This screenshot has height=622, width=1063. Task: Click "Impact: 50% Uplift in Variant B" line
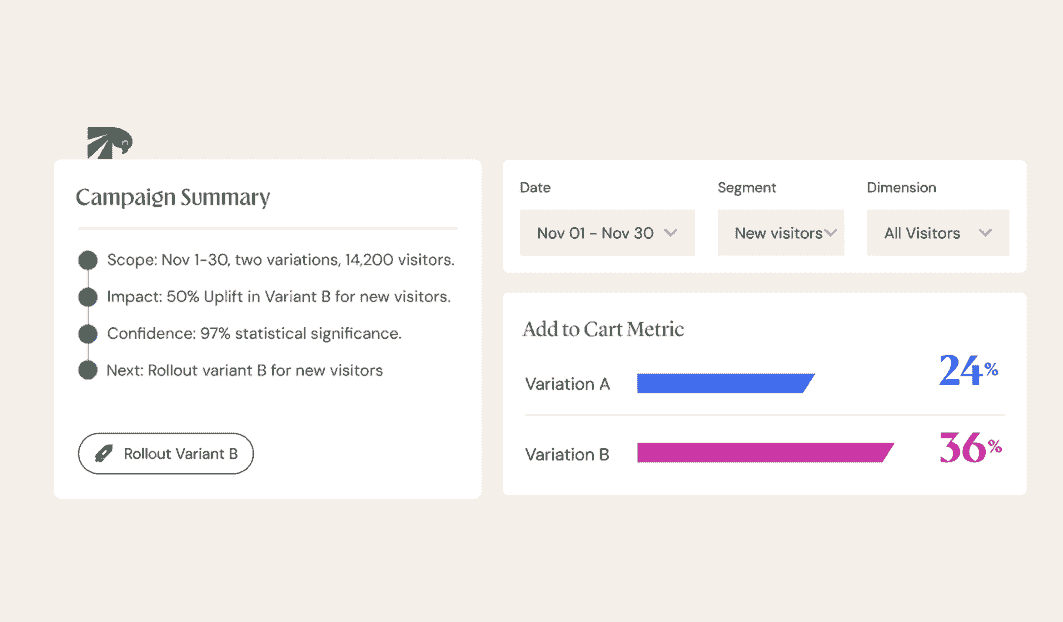279,297
